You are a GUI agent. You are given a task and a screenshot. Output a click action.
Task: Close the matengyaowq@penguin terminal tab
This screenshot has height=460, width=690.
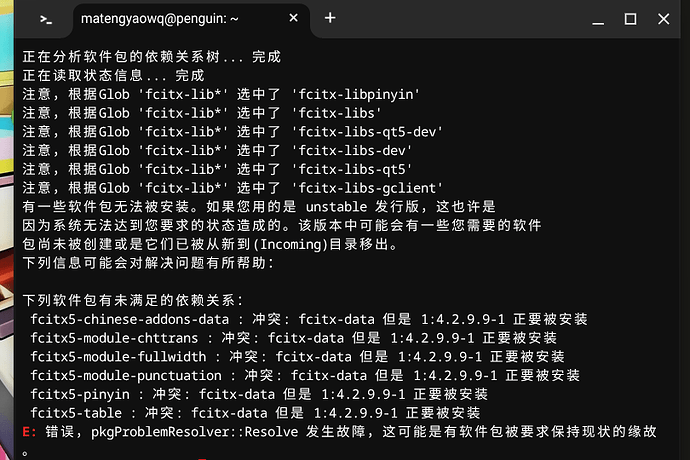click(294, 18)
